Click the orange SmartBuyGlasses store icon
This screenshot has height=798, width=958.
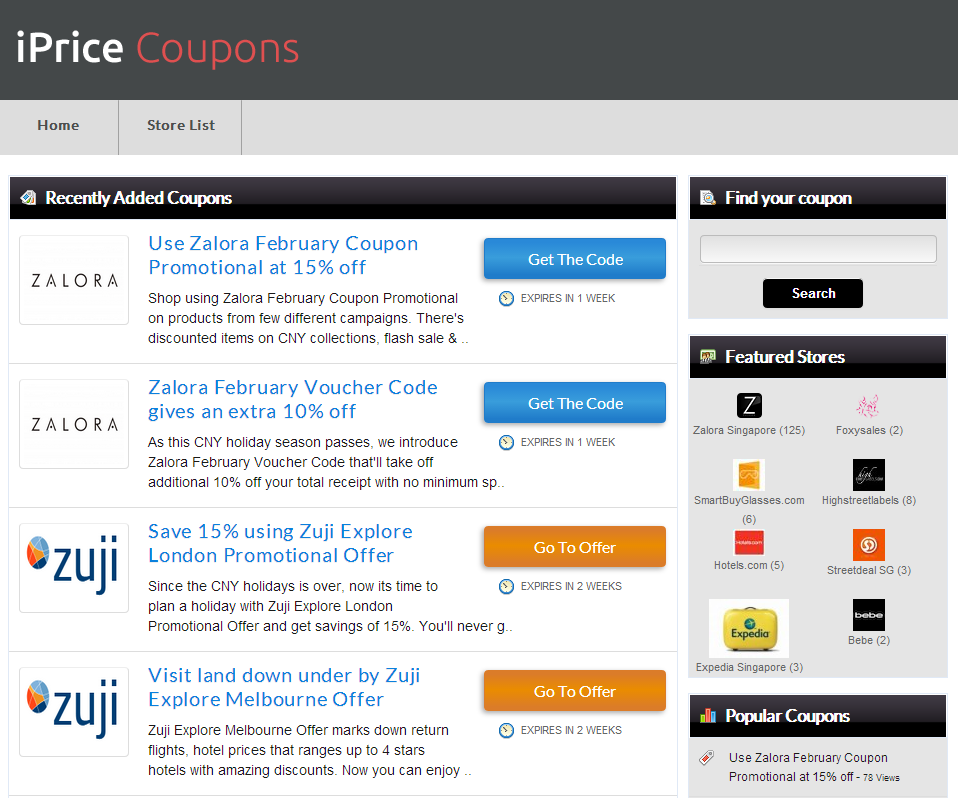(x=749, y=475)
